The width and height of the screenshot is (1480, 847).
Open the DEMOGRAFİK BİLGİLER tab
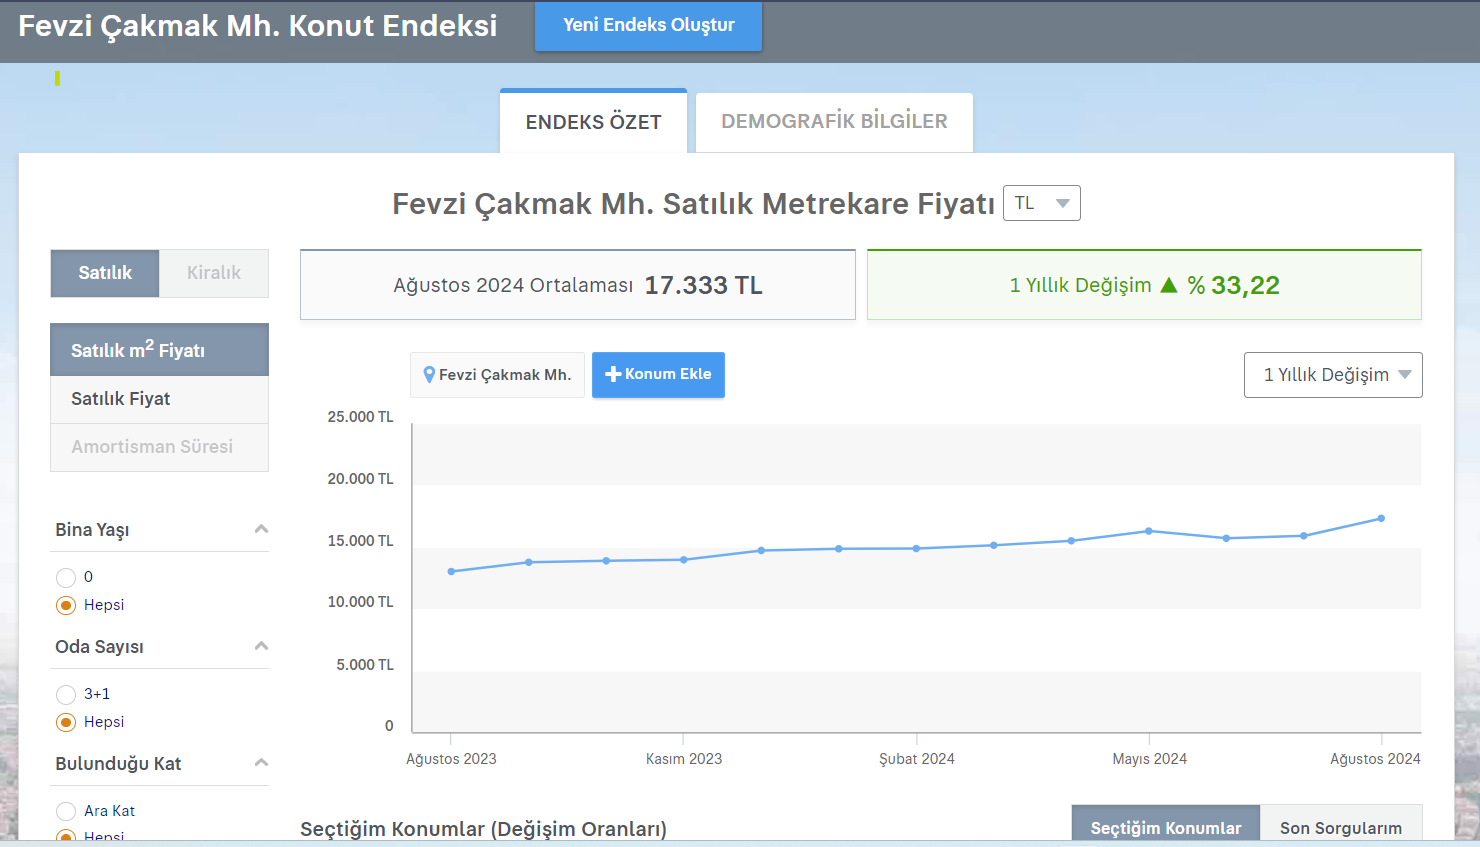[834, 122]
